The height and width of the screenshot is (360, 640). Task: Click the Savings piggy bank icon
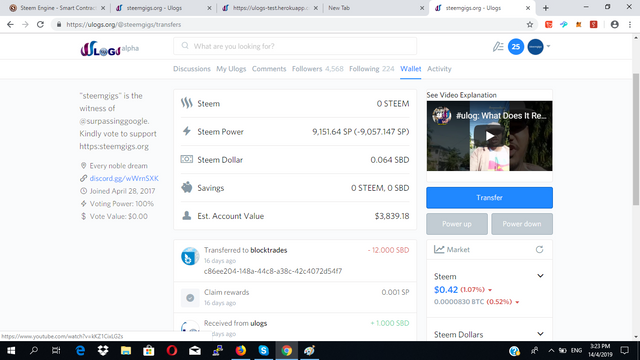click(187, 187)
